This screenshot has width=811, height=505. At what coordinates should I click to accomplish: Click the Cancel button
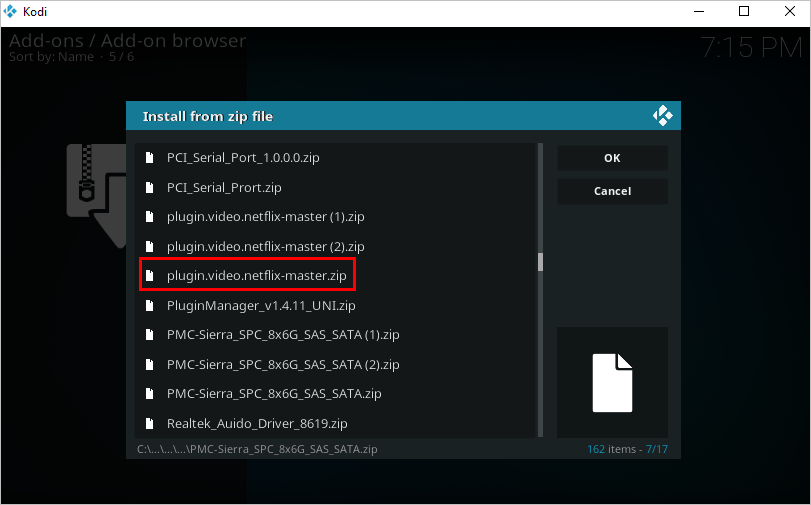coord(612,191)
